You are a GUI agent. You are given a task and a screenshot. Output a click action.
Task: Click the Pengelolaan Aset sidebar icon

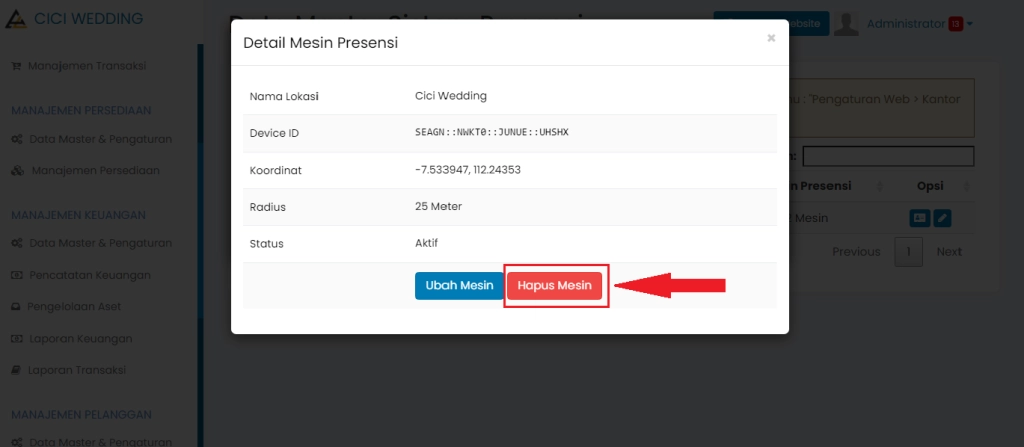pos(17,307)
